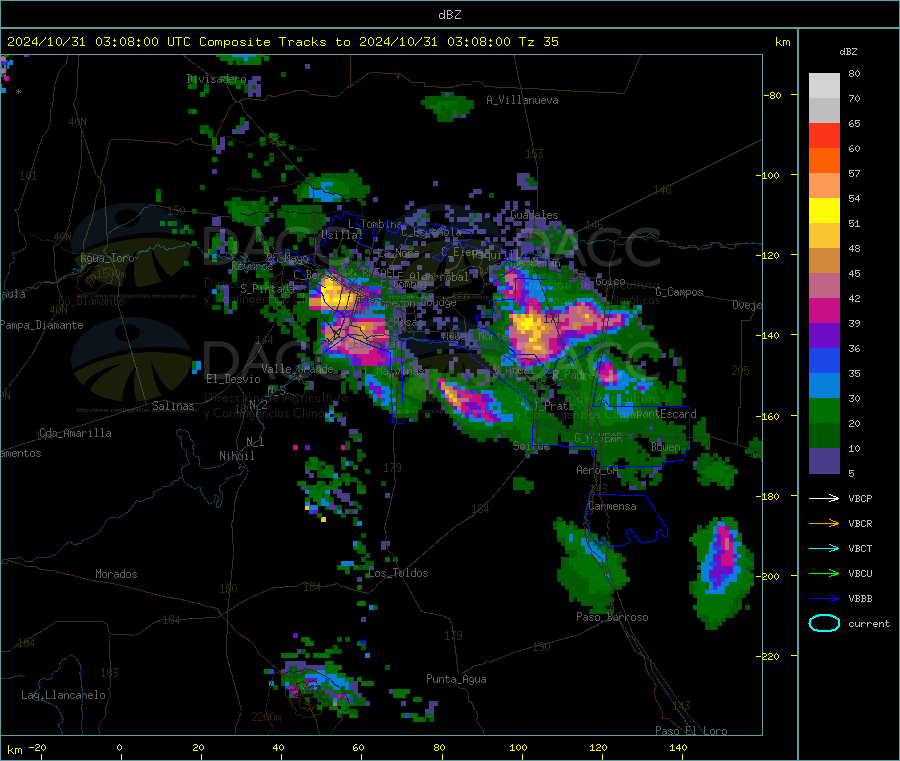Select the magenta 39-42 dBZ swatch
Image resolution: width=900 pixels, height=761 pixels.
tap(824, 310)
